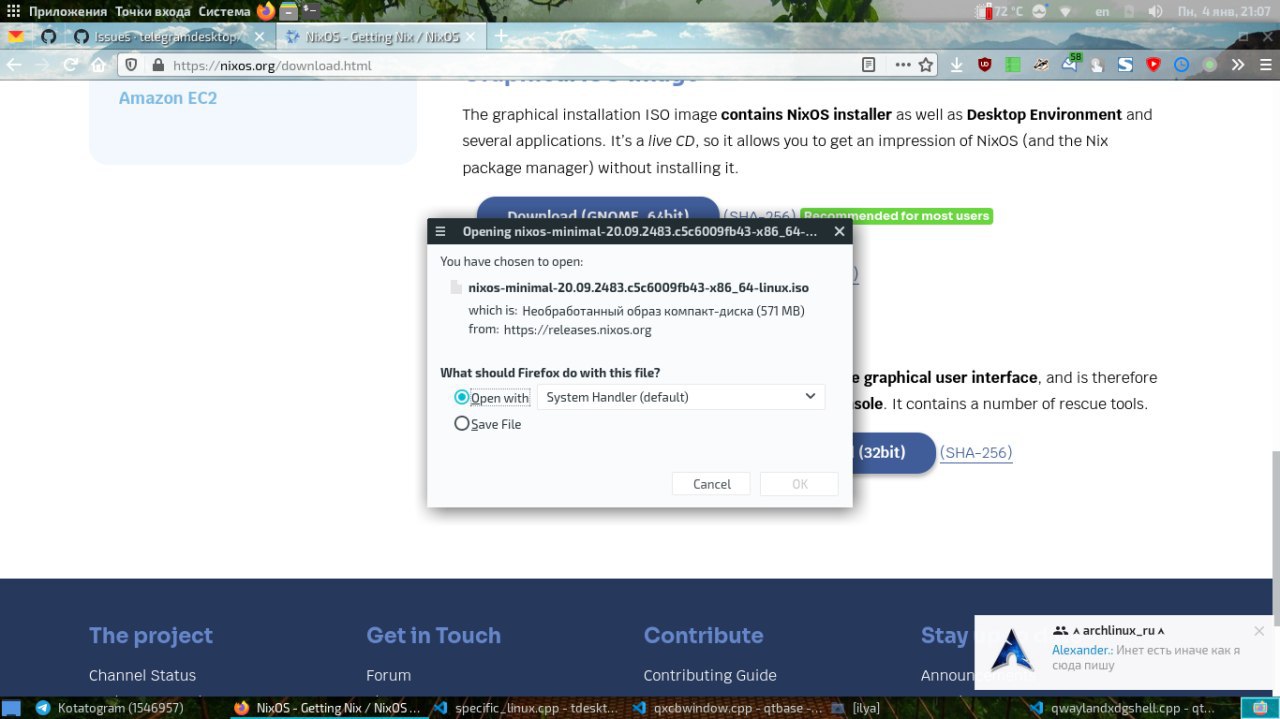Expand the System Handler (default) dropdown
The width and height of the screenshot is (1280, 719).
pyautogui.click(x=681, y=397)
